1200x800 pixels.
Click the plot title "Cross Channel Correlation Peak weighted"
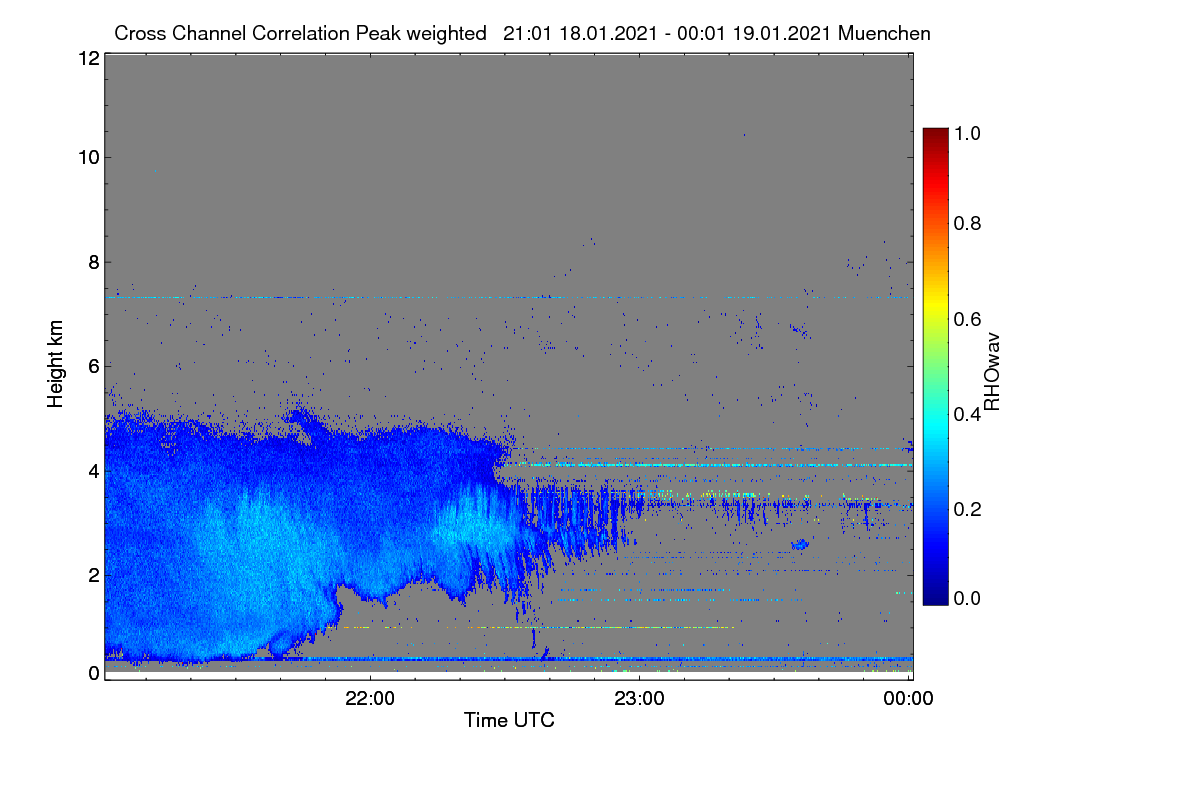(301, 33)
